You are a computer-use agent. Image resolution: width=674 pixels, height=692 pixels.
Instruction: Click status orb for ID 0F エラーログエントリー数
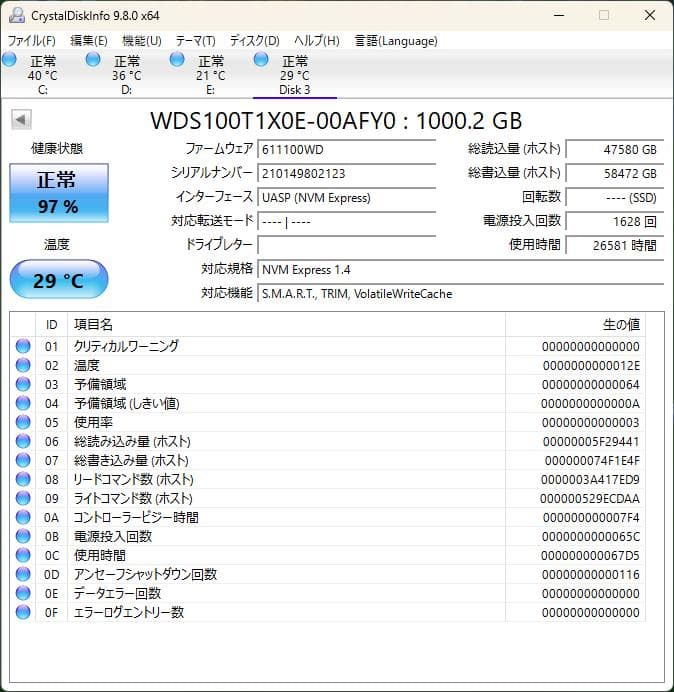[x=23, y=612]
